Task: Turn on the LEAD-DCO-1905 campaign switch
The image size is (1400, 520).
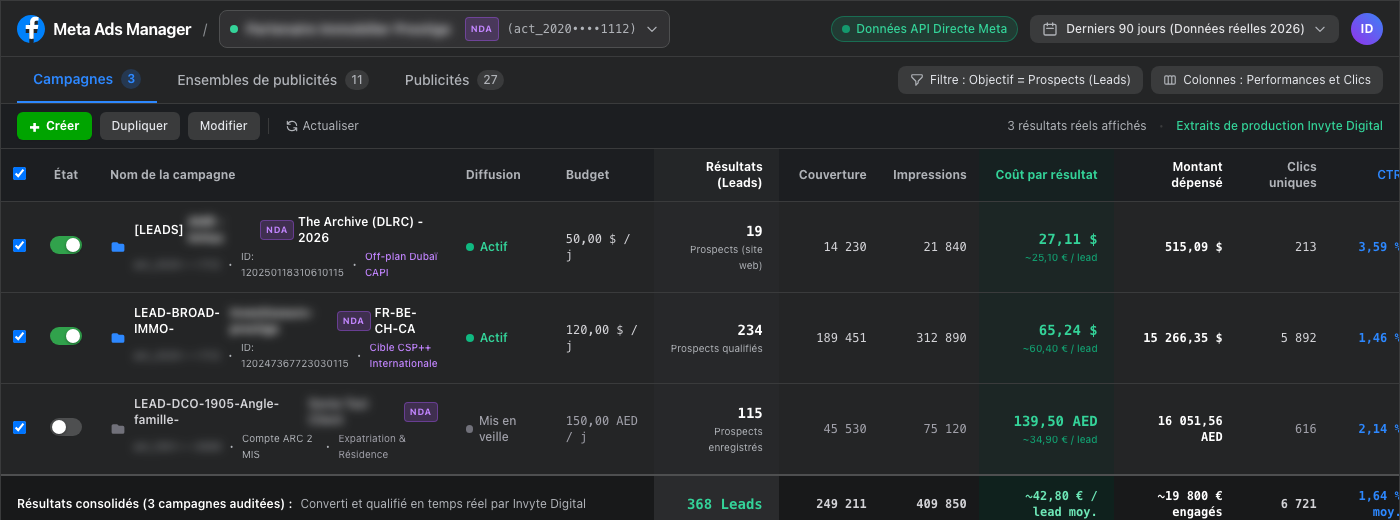Action: [x=66, y=427]
